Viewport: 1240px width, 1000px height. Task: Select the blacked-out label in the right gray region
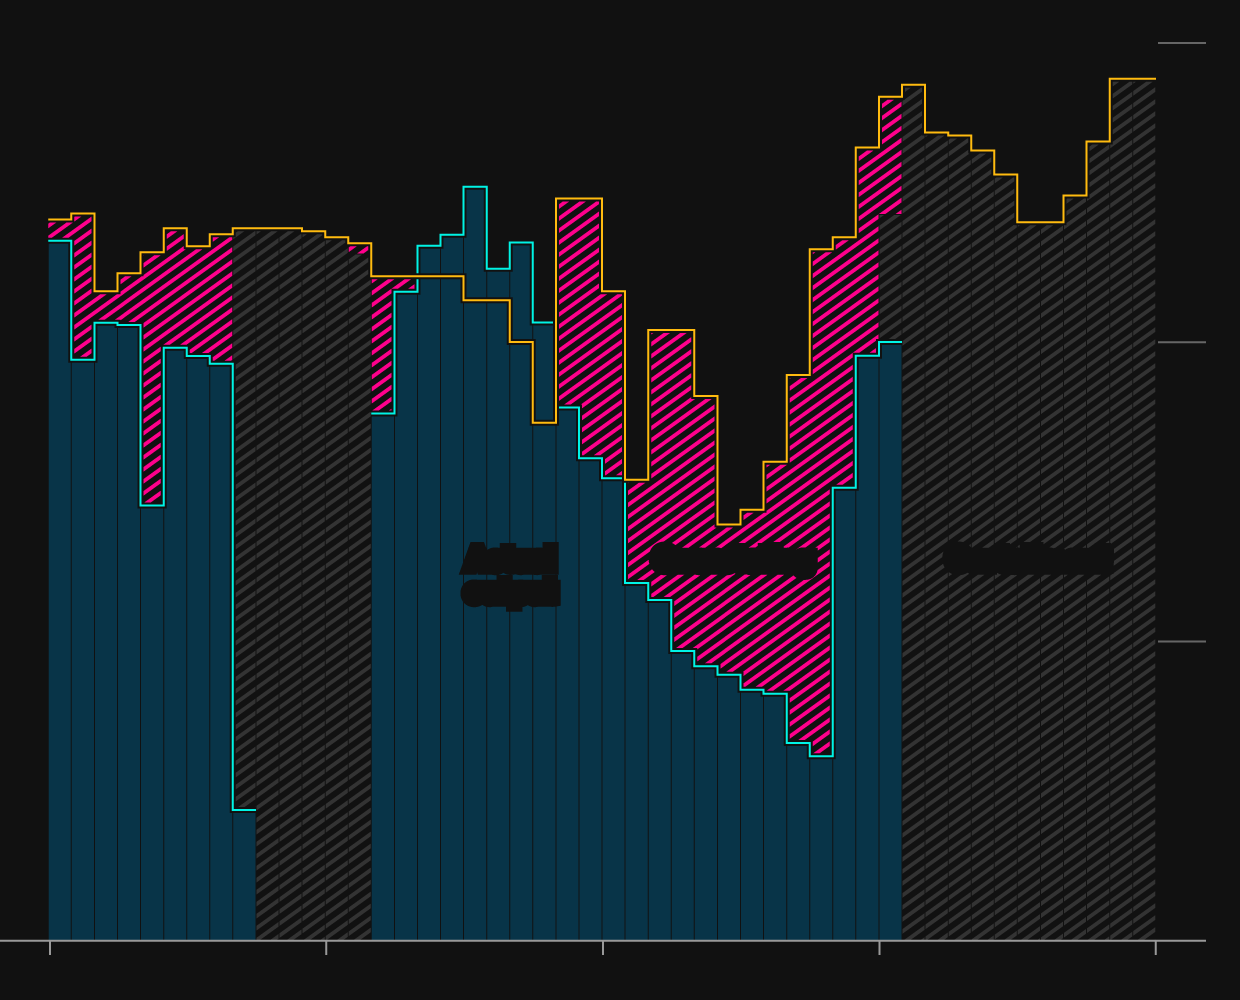tap(1028, 559)
